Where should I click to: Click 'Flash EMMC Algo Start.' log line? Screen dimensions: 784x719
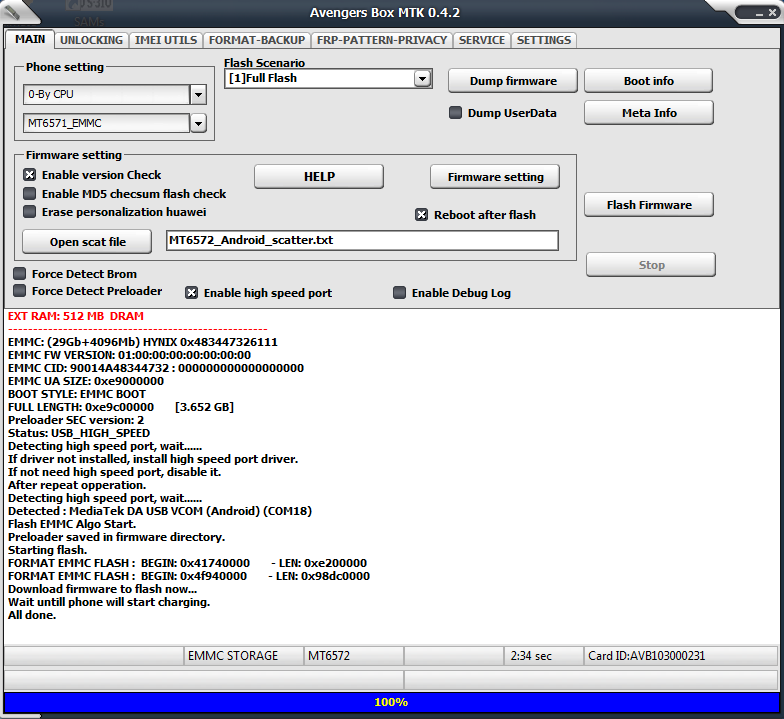pos(72,524)
